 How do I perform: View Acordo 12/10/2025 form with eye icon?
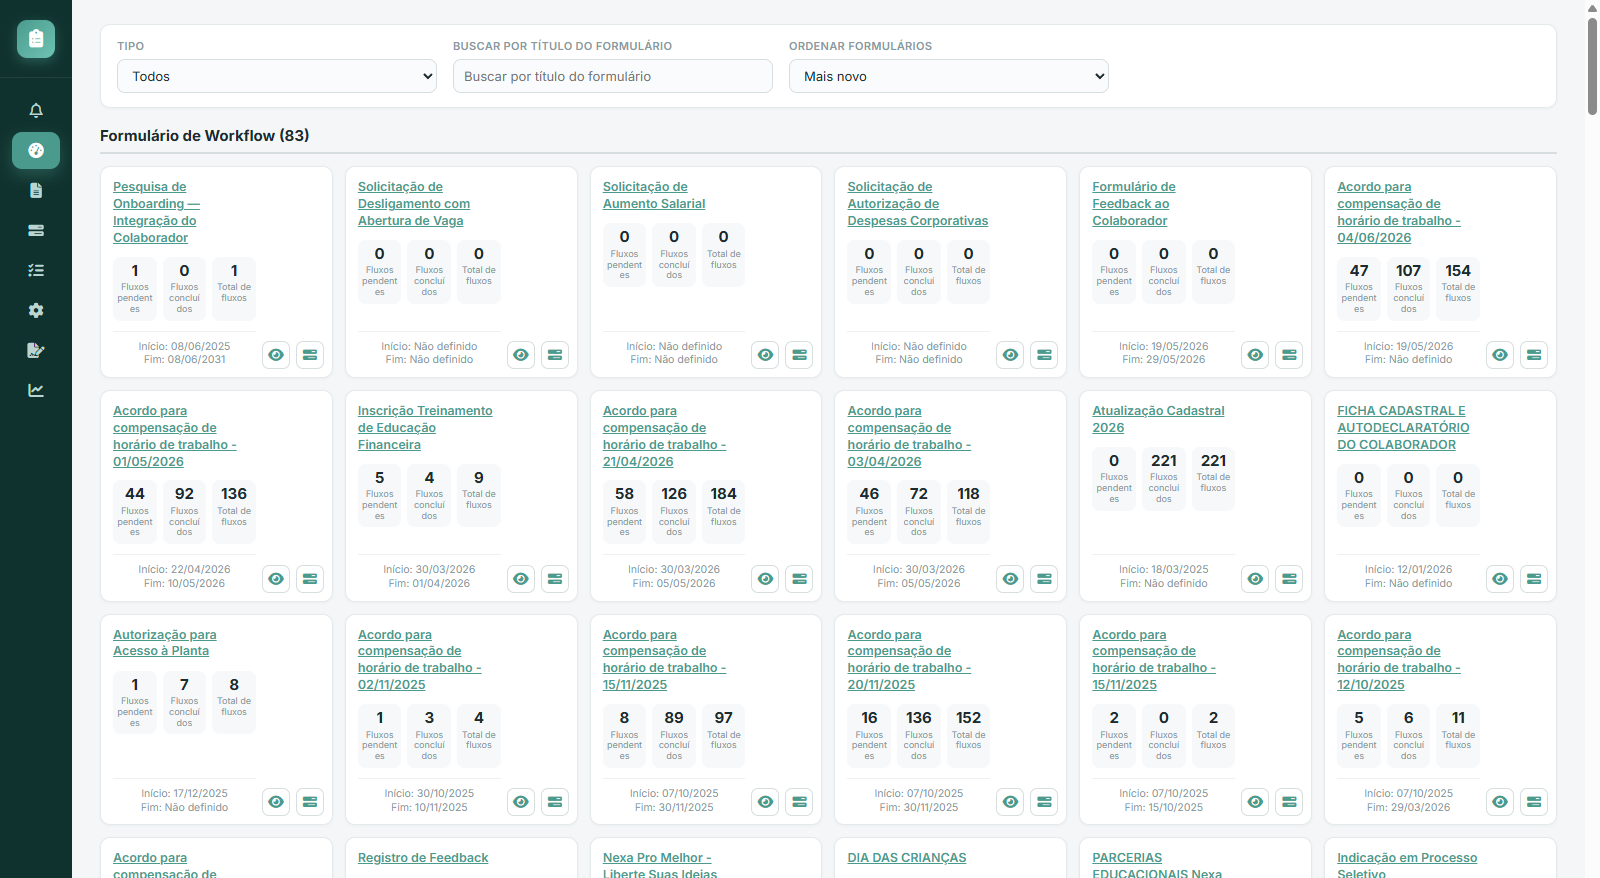(1500, 802)
